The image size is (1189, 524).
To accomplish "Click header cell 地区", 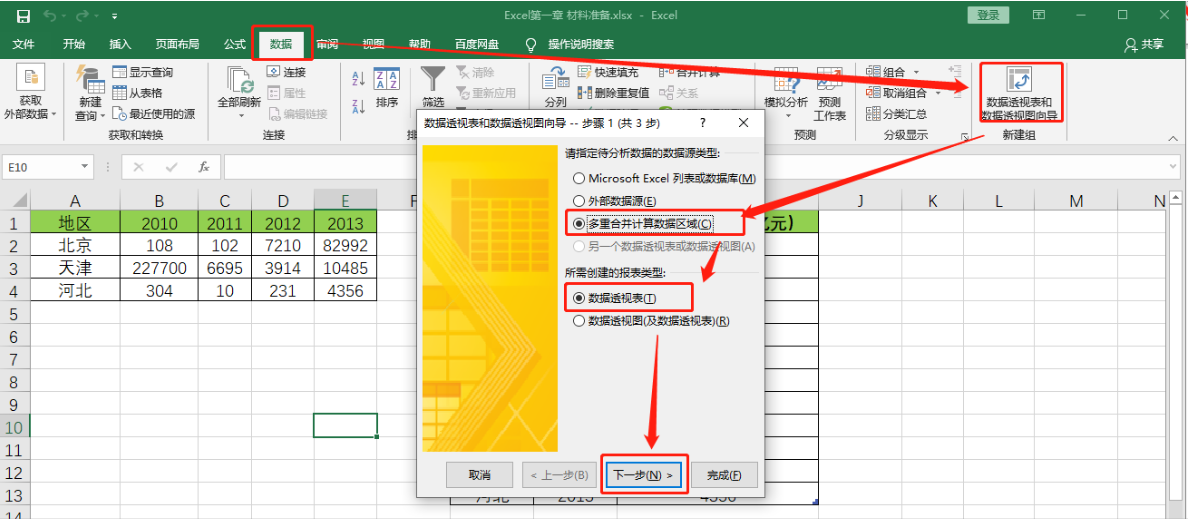I will click(x=75, y=223).
